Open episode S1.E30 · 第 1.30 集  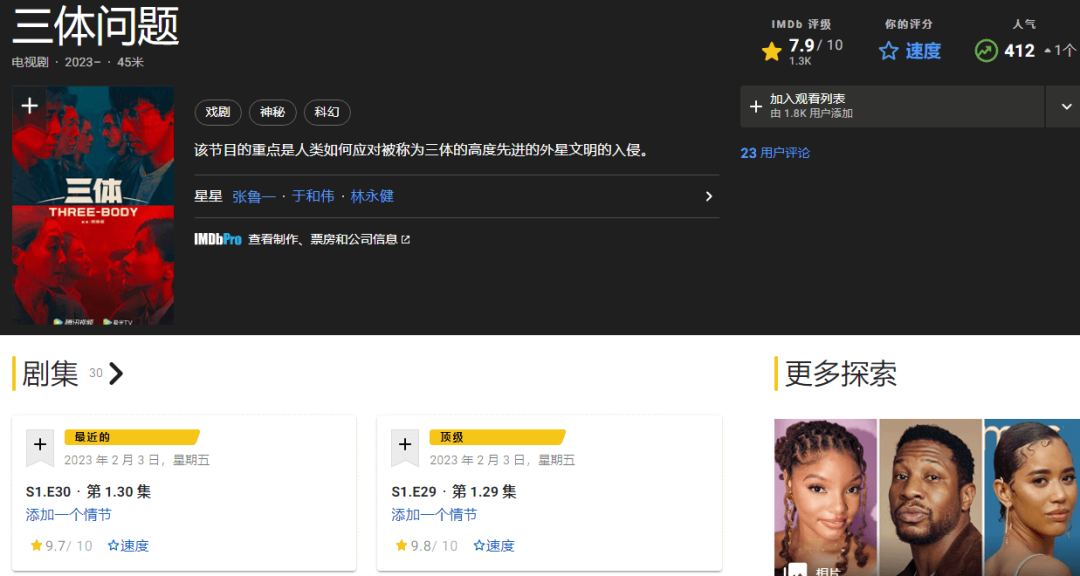click(88, 492)
